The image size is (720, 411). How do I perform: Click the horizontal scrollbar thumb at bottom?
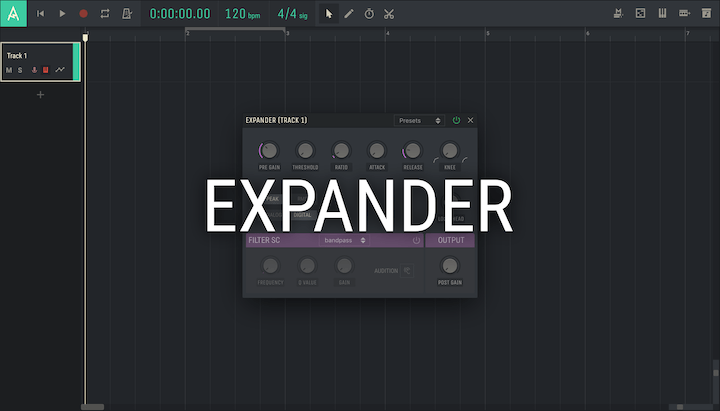pyautogui.click(x=93, y=407)
